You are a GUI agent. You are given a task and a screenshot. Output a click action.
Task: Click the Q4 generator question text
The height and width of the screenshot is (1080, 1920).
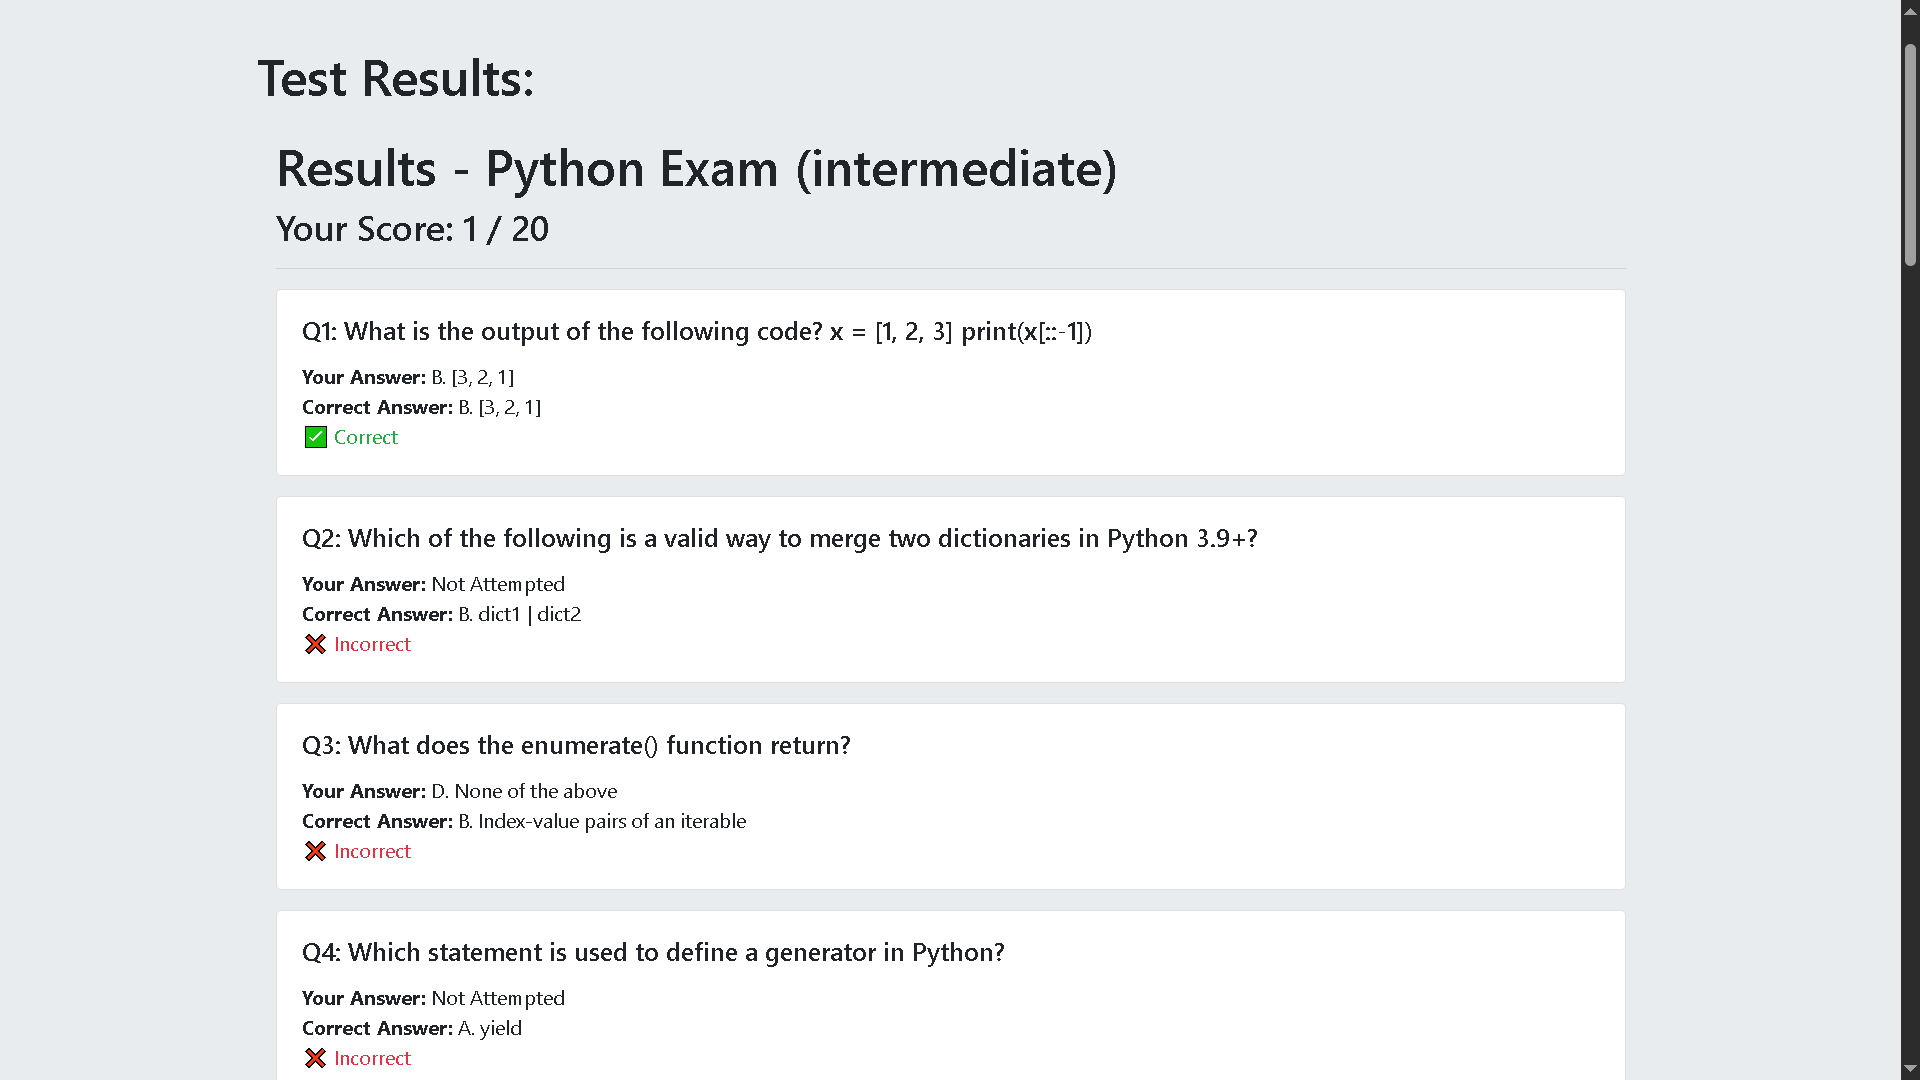653,952
